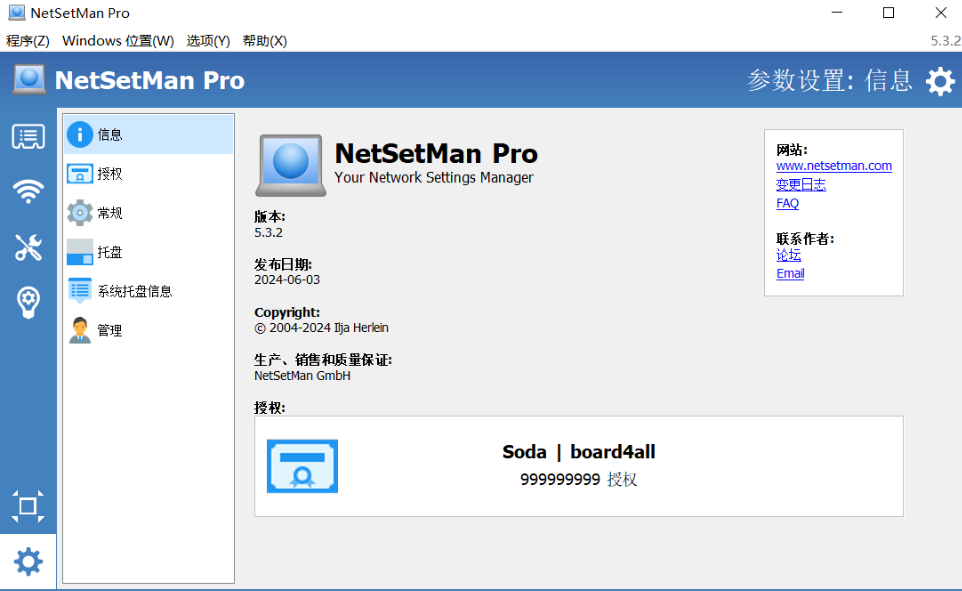The height and width of the screenshot is (591, 962).
Task: Select the 管理 settings page
Action: coord(148,330)
